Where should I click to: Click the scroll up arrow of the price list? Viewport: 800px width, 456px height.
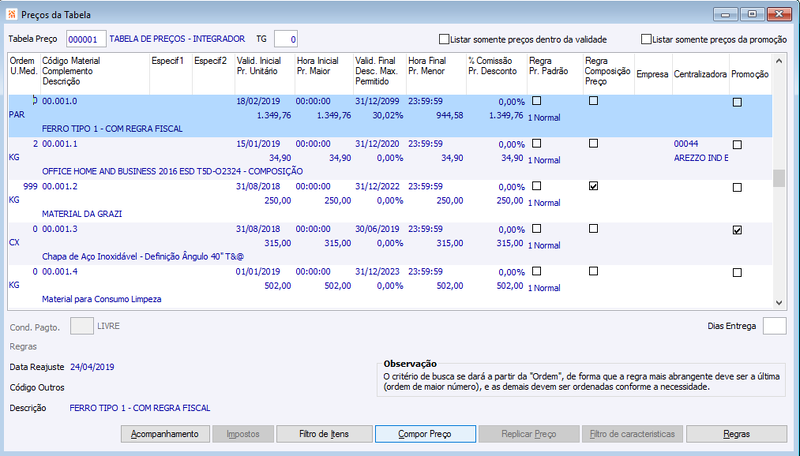(x=779, y=61)
